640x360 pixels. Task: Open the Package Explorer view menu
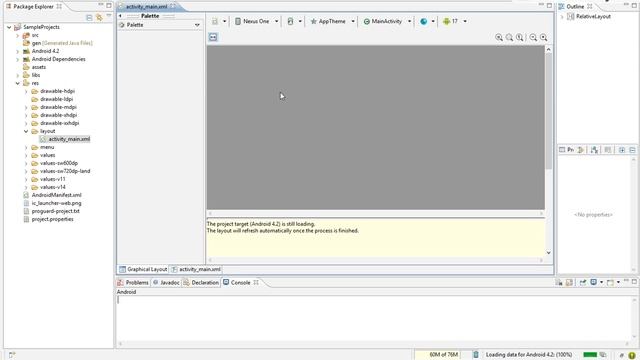(x=109, y=16)
